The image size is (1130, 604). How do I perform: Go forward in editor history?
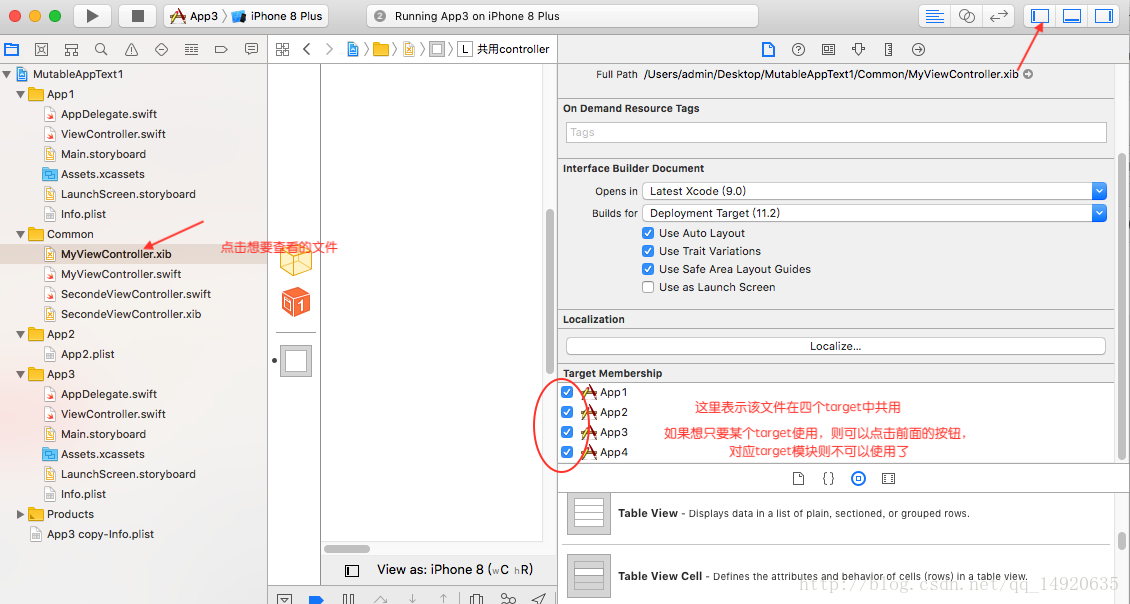[x=329, y=49]
